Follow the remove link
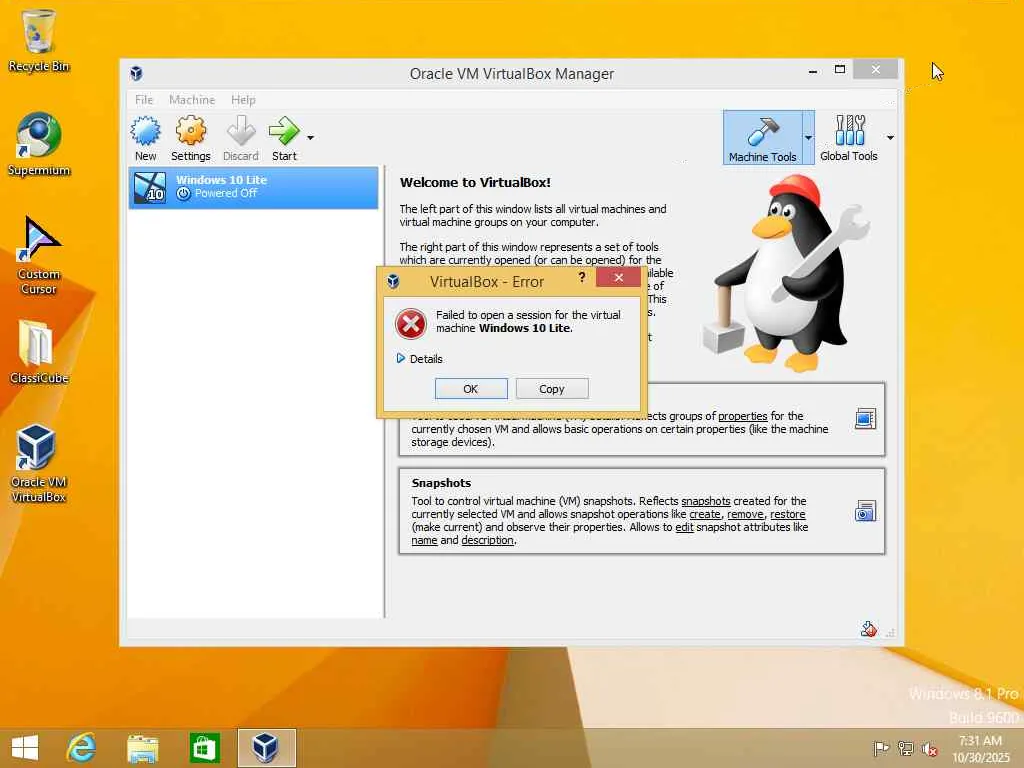Screen dimensions: 1024x768 [745, 514]
